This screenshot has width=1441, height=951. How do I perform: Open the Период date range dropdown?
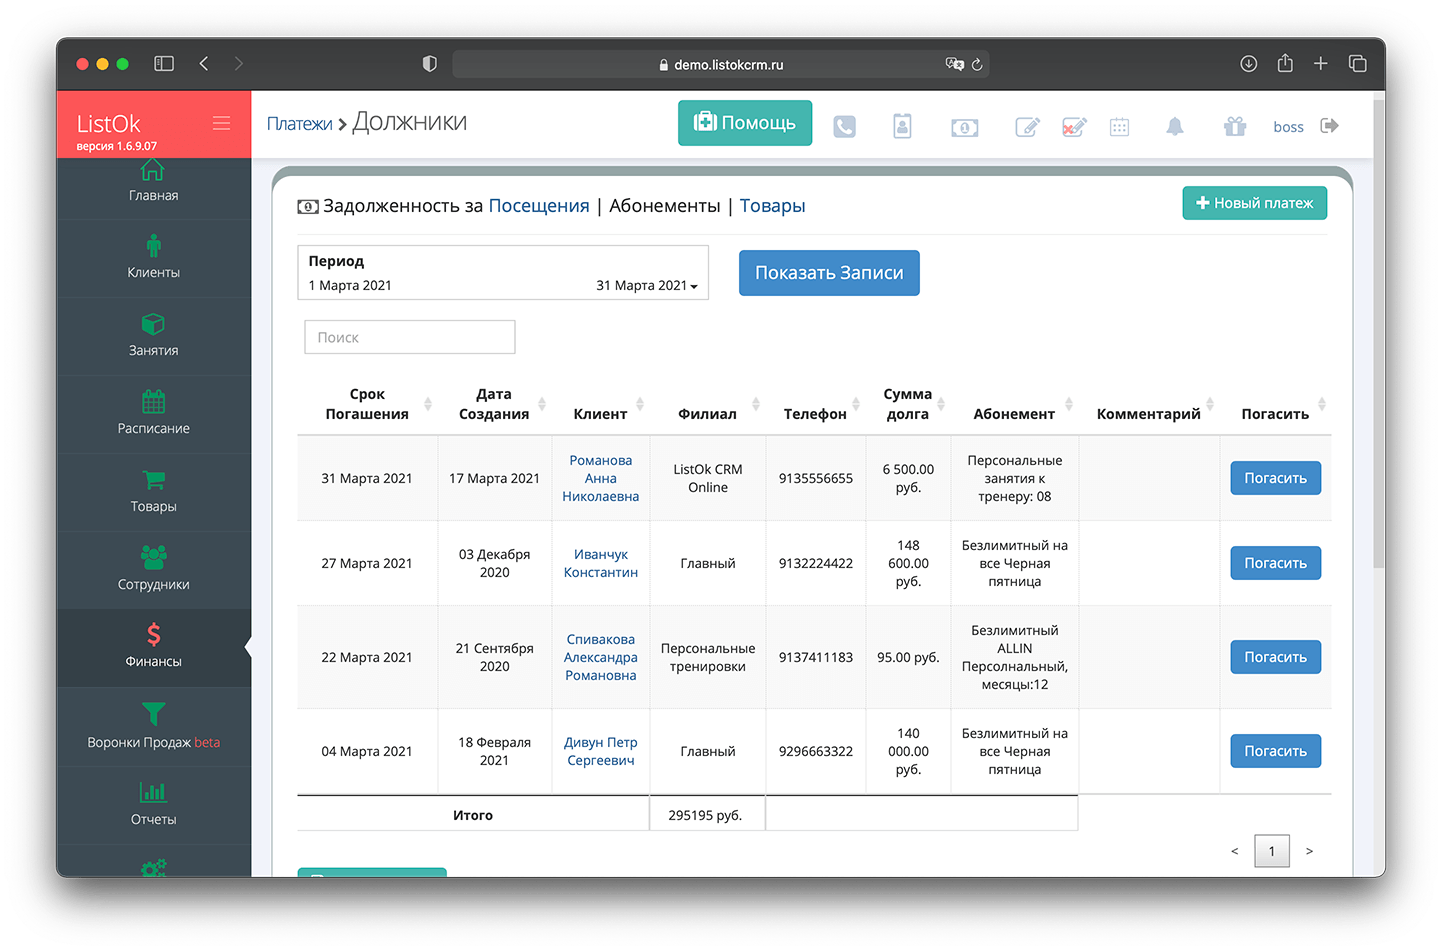(x=503, y=273)
